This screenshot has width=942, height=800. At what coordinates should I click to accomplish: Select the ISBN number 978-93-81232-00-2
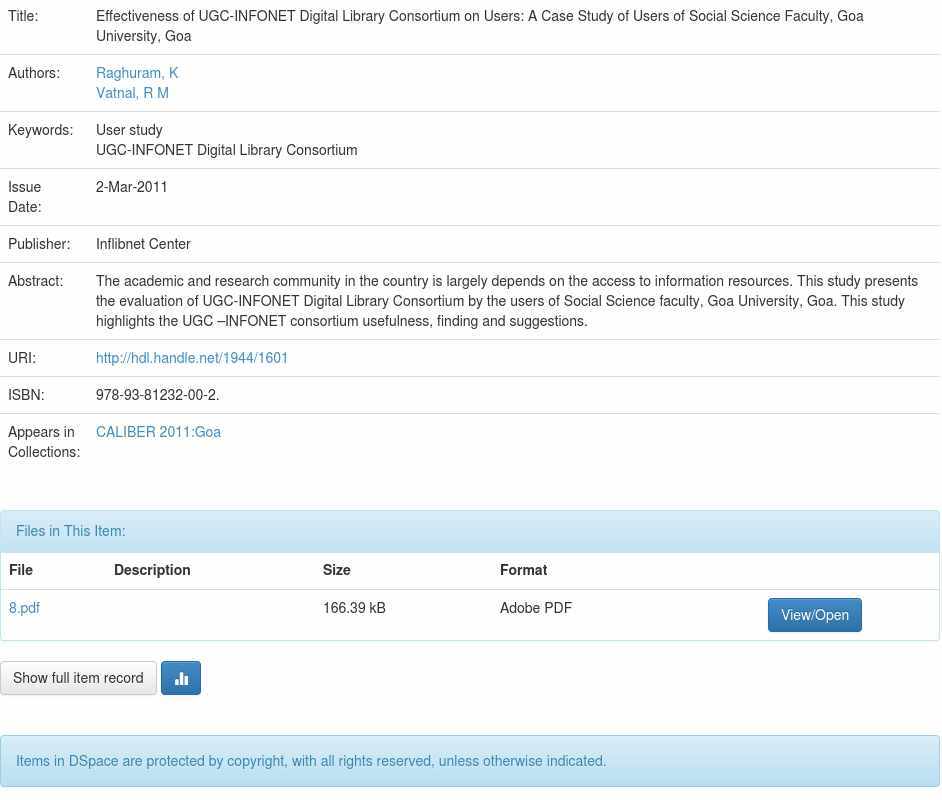157,395
